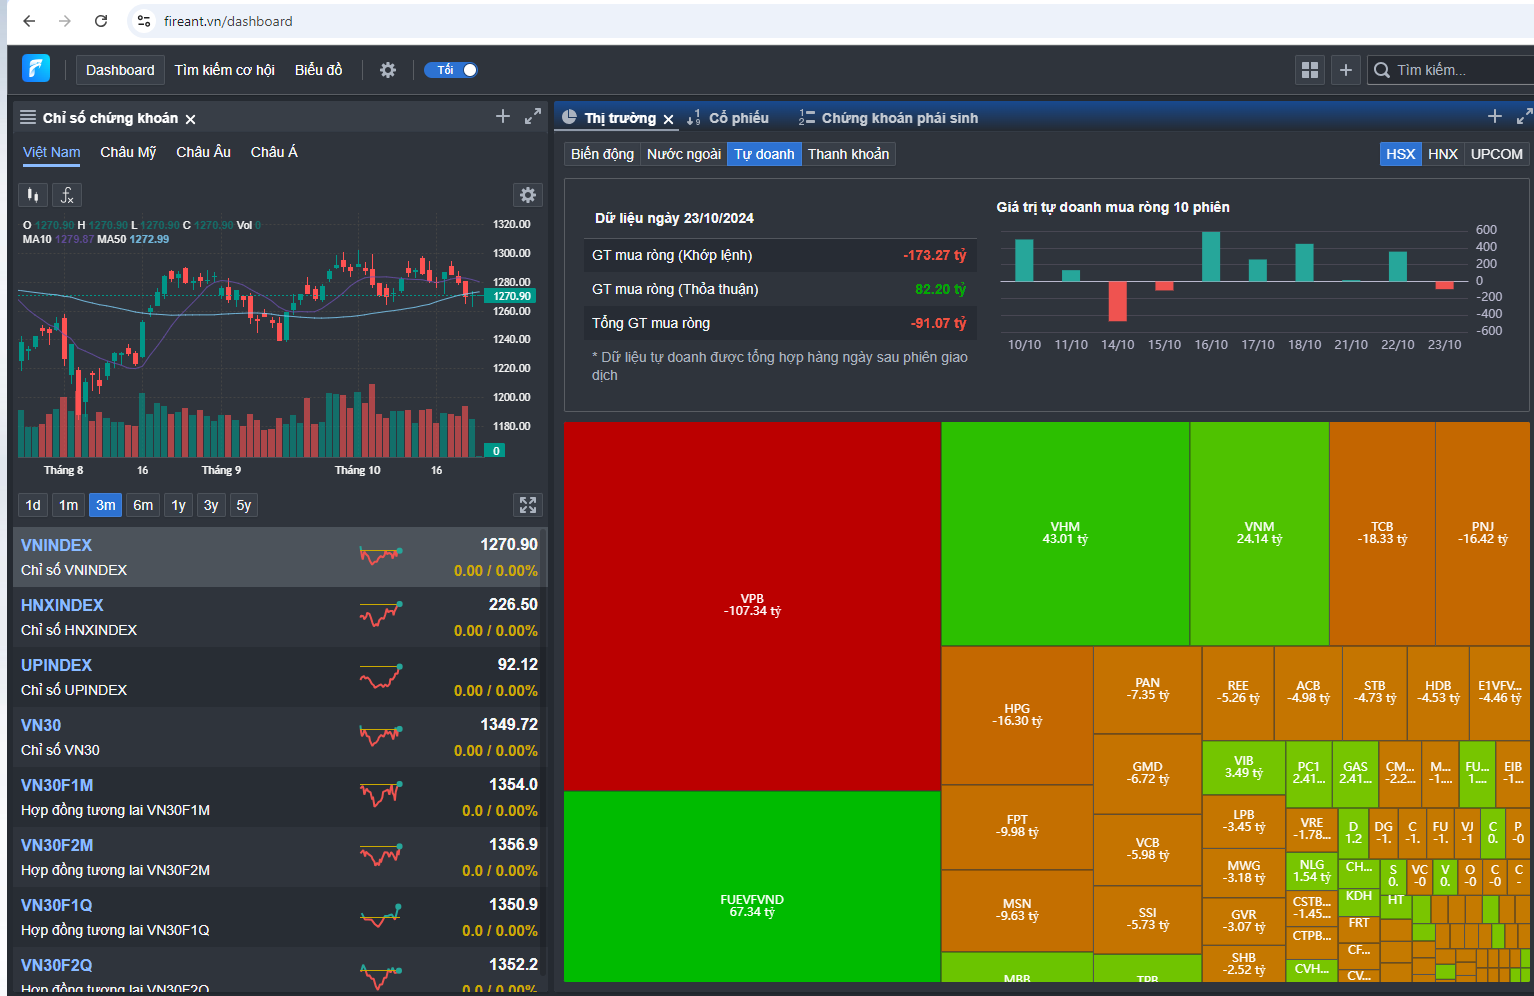Open 'Tìm kiếm cơ hội' menu
The width and height of the screenshot is (1534, 996).
pyautogui.click(x=224, y=70)
